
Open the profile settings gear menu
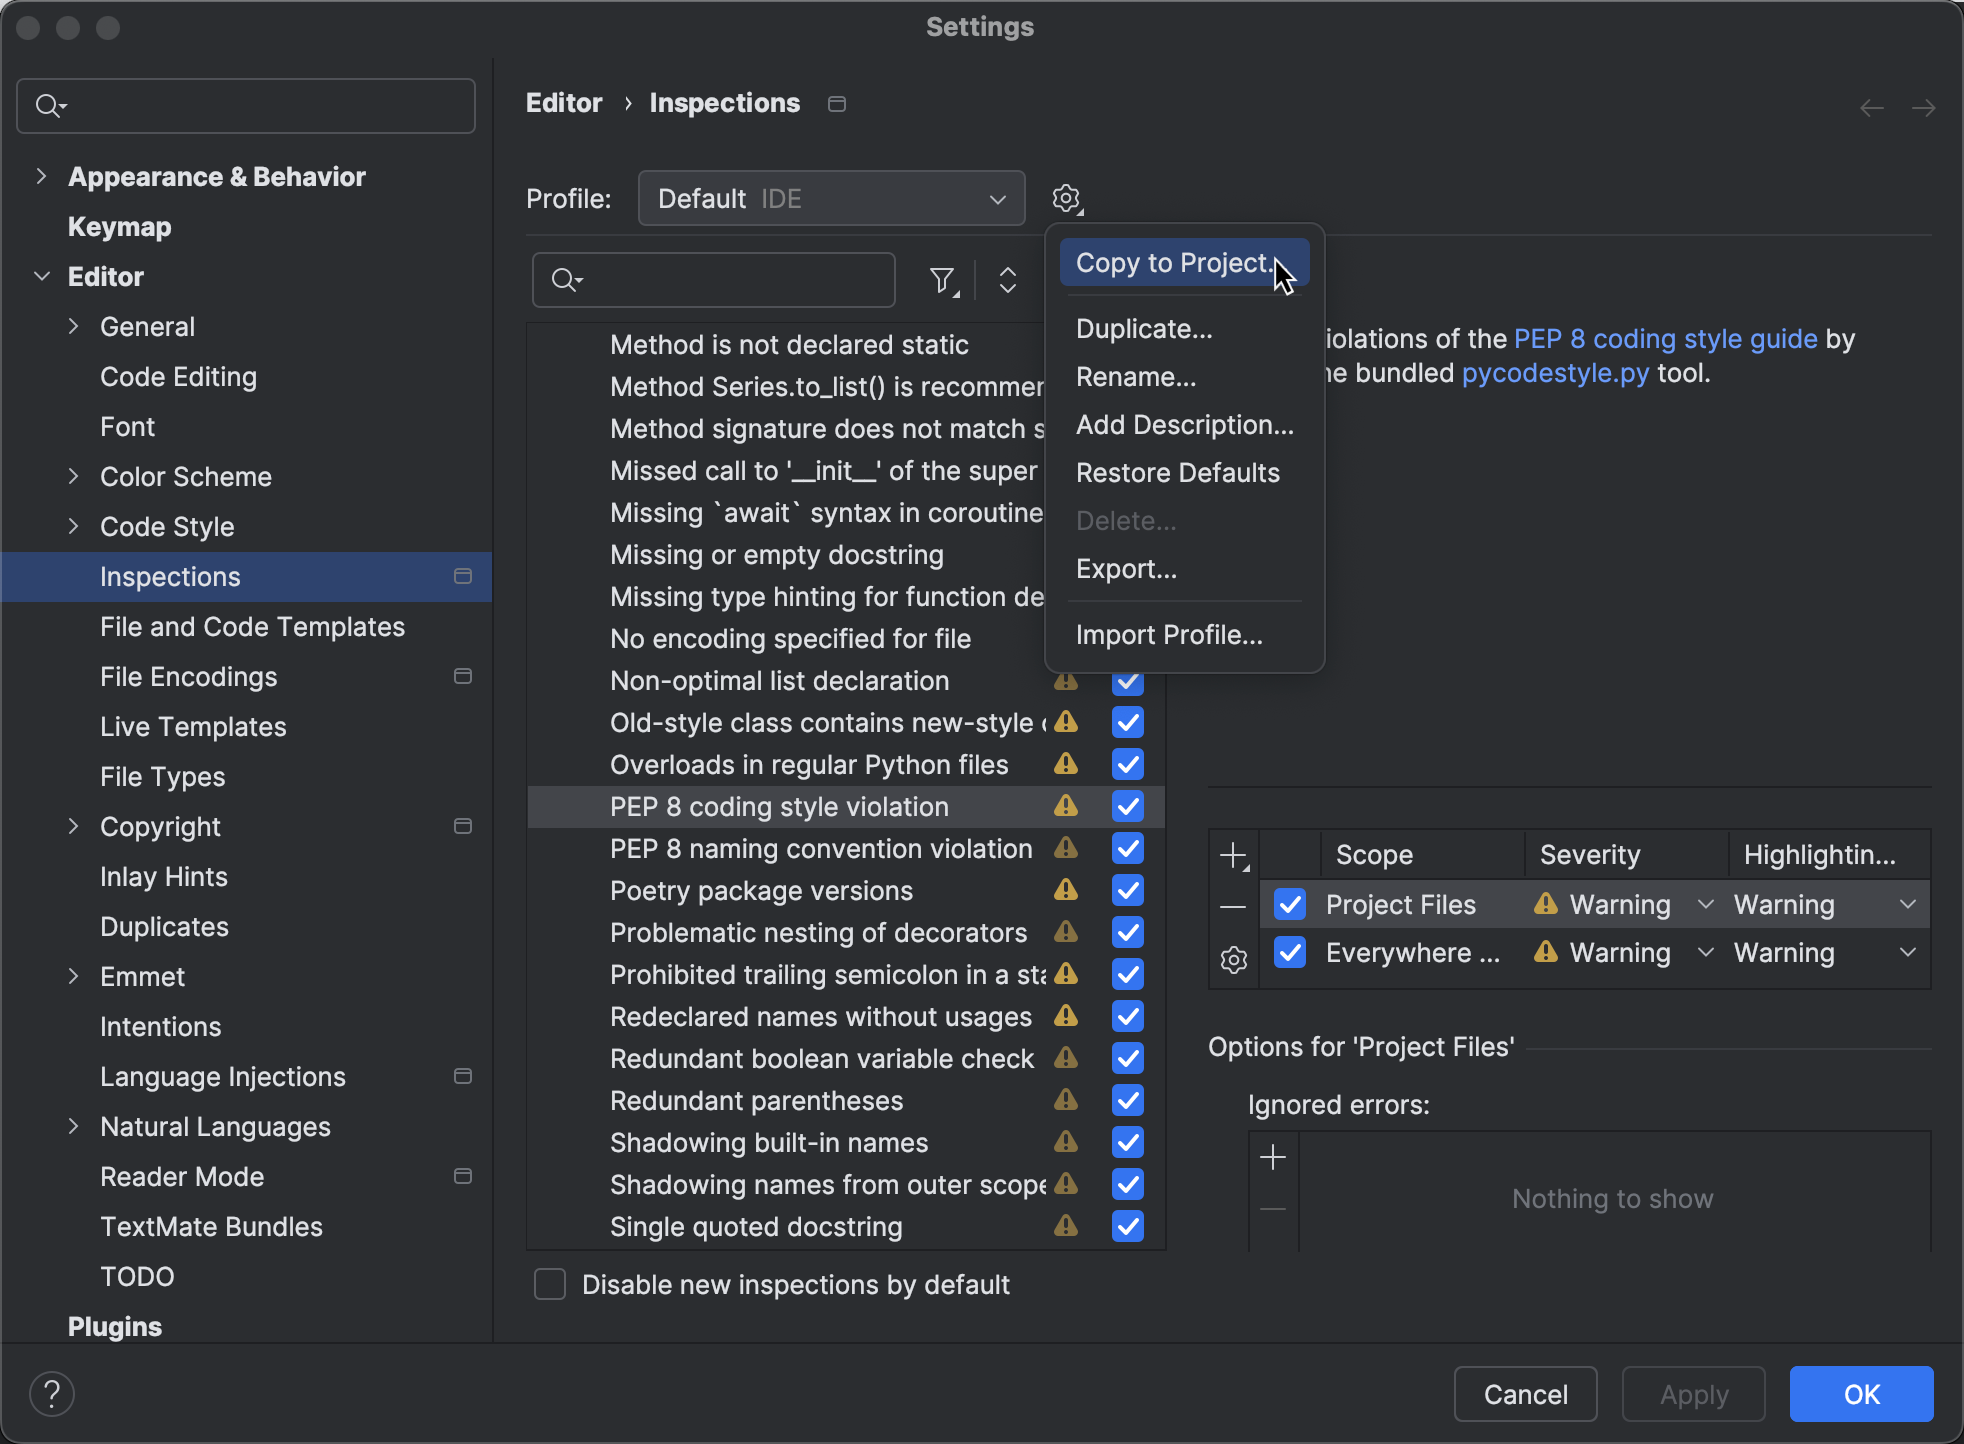1066,198
